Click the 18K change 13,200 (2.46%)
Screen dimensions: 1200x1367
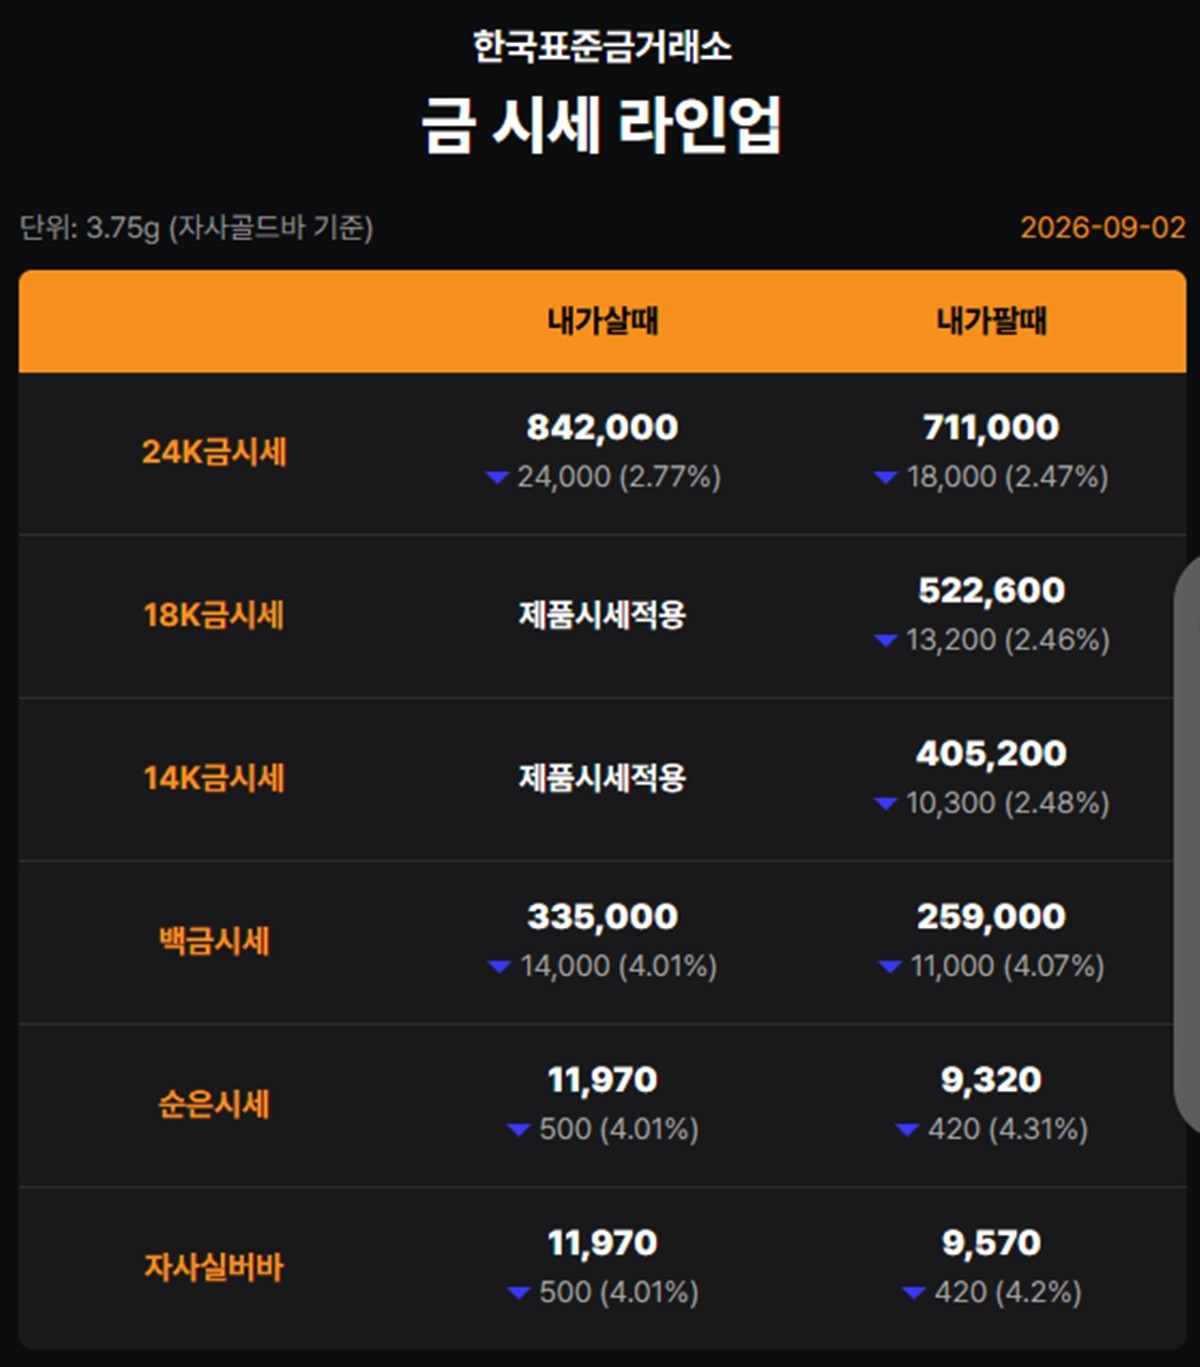pos(1007,640)
